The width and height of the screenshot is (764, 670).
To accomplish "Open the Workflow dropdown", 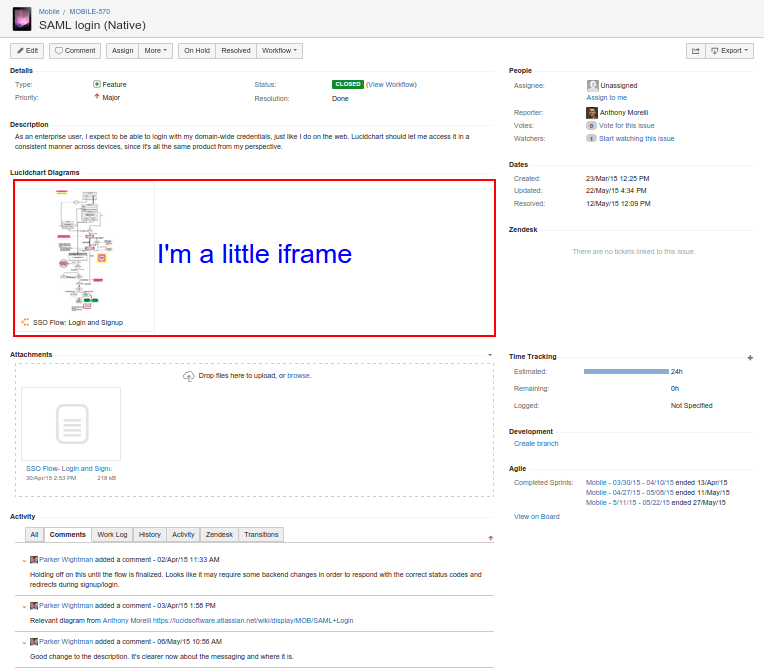I will (279, 51).
